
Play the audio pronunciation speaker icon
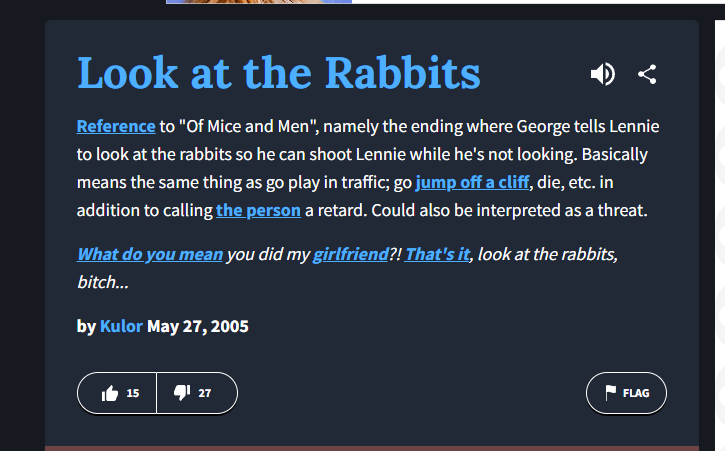click(x=602, y=73)
